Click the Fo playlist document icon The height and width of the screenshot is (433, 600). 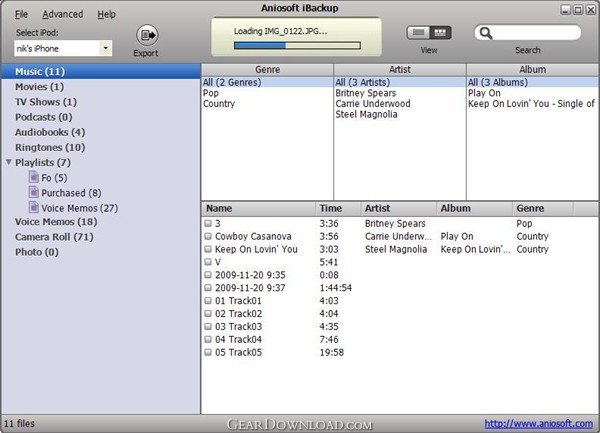pos(34,177)
